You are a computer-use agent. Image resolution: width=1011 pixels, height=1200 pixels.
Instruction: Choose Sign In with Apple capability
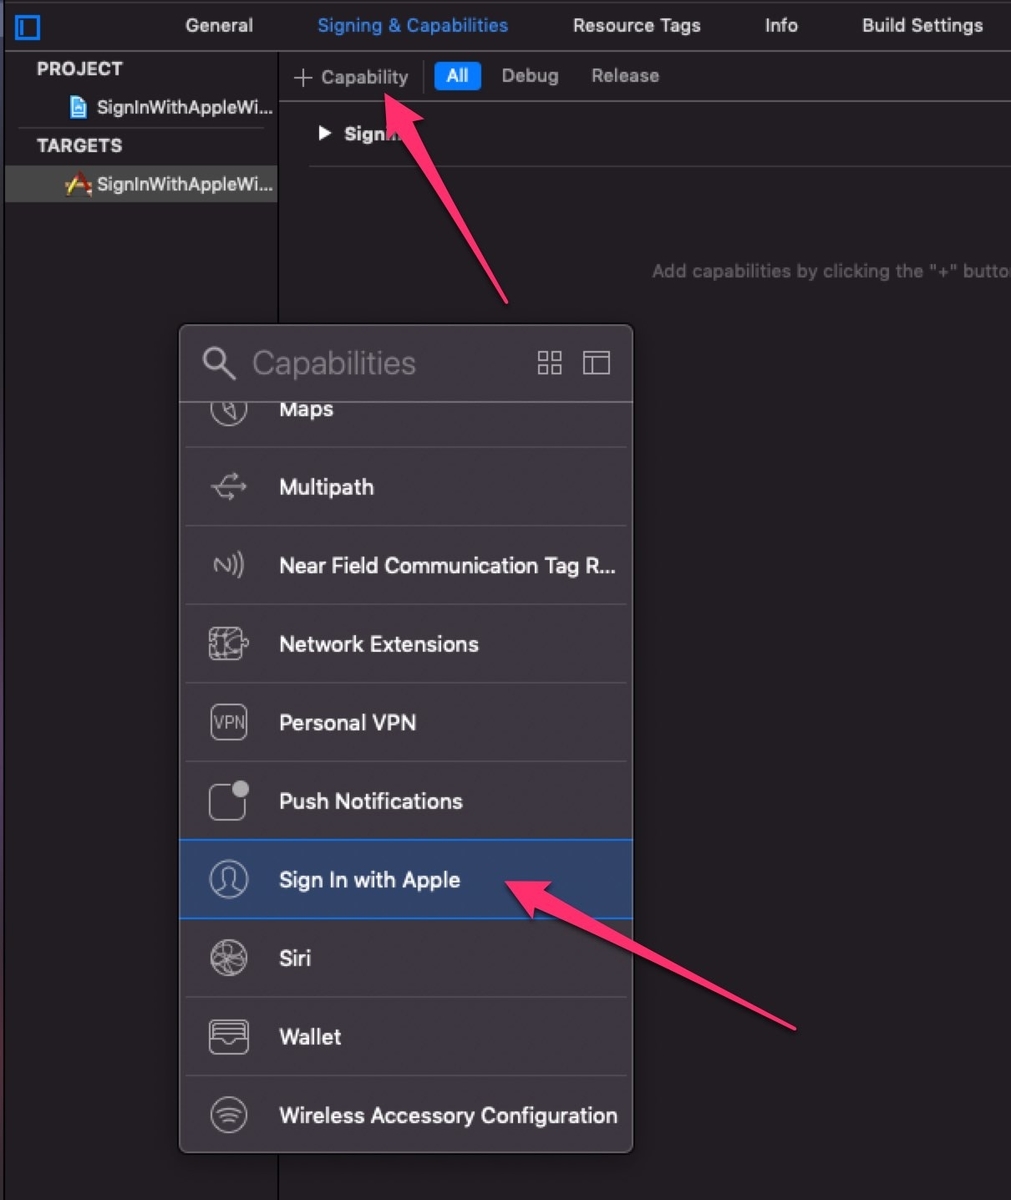406,879
